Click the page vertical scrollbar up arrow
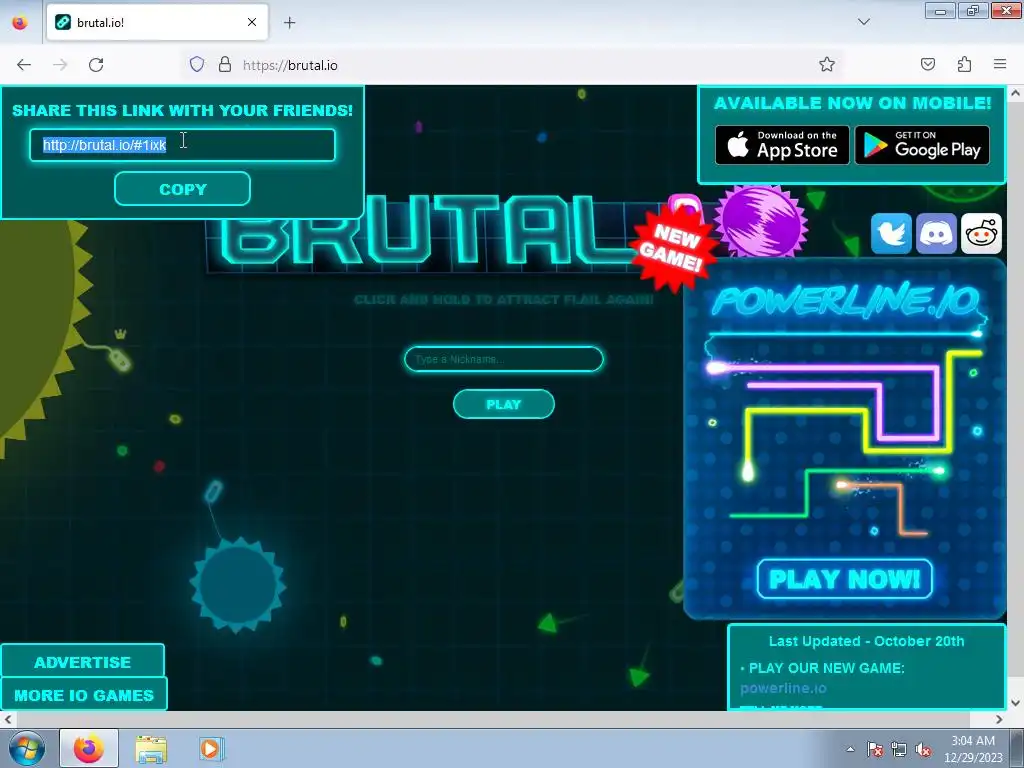Screen dimensions: 1024x768 [x=1015, y=93]
